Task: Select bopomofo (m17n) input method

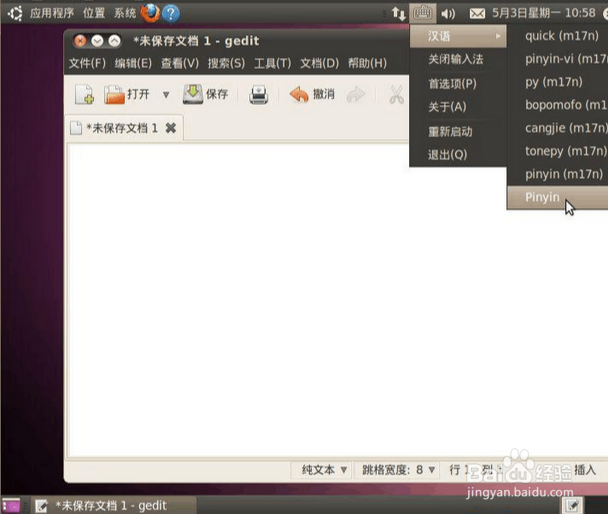Action: tap(558, 105)
